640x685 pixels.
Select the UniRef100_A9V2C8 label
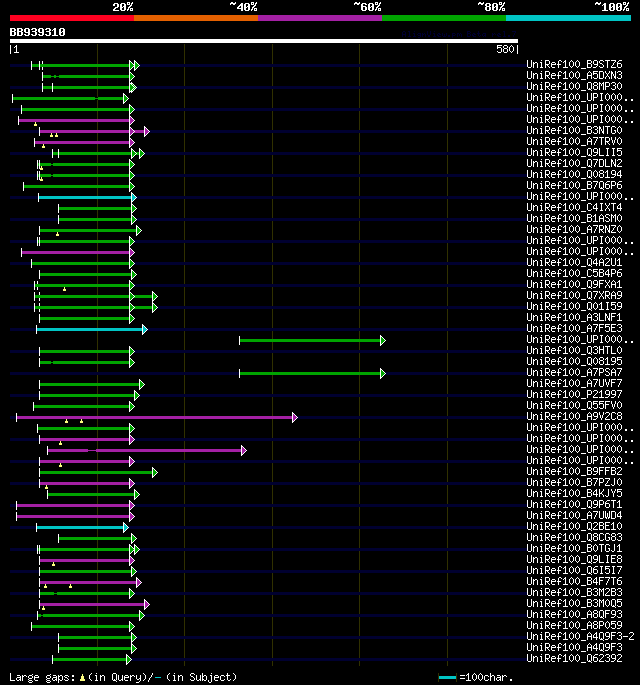[x=574, y=416]
